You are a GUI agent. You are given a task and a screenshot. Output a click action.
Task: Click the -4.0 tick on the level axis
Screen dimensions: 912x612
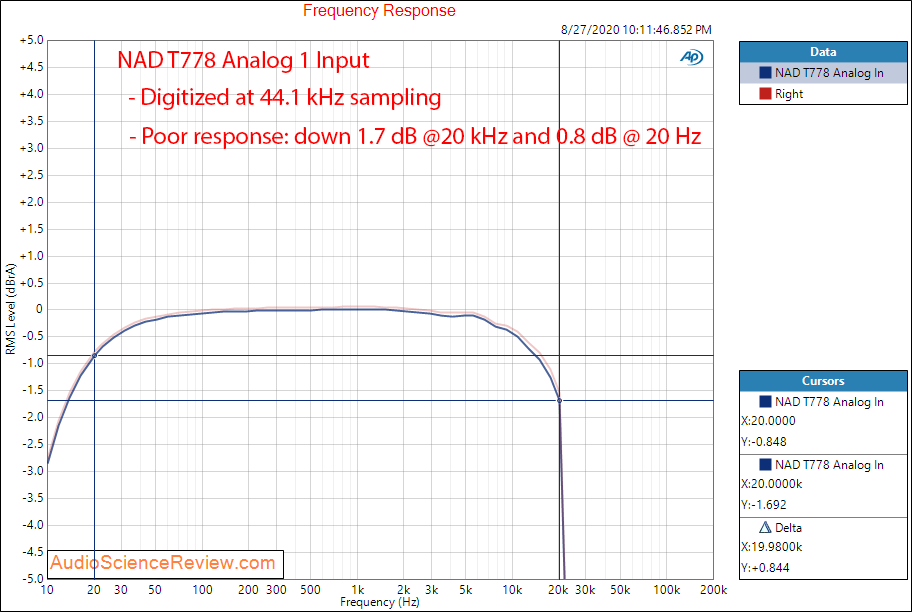[33, 525]
